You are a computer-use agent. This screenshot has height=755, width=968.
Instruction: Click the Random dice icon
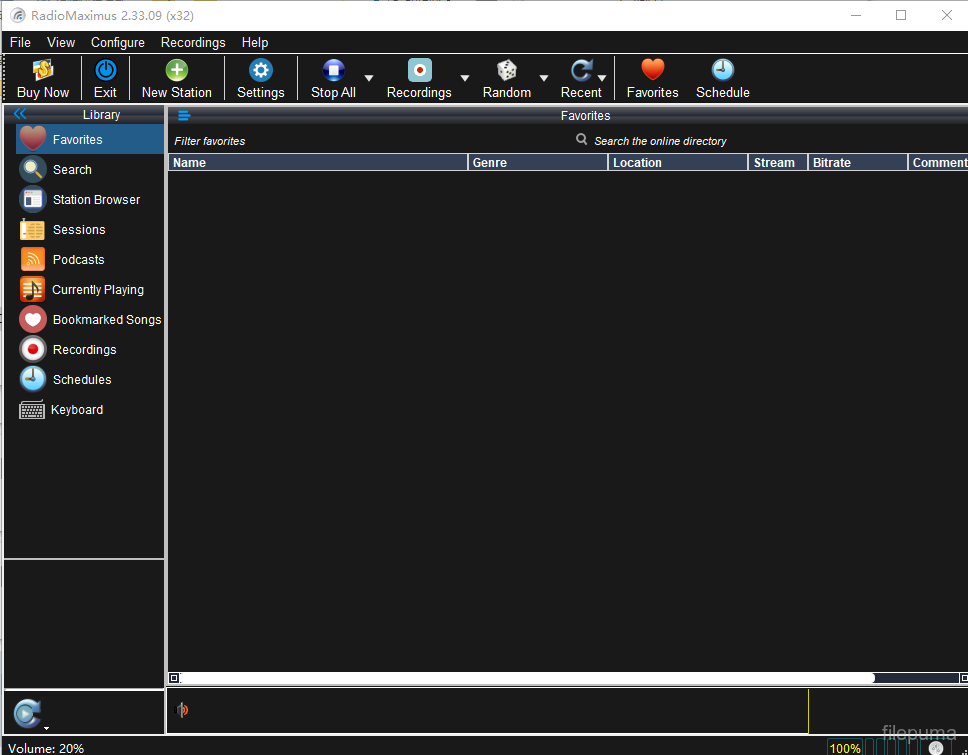point(507,71)
